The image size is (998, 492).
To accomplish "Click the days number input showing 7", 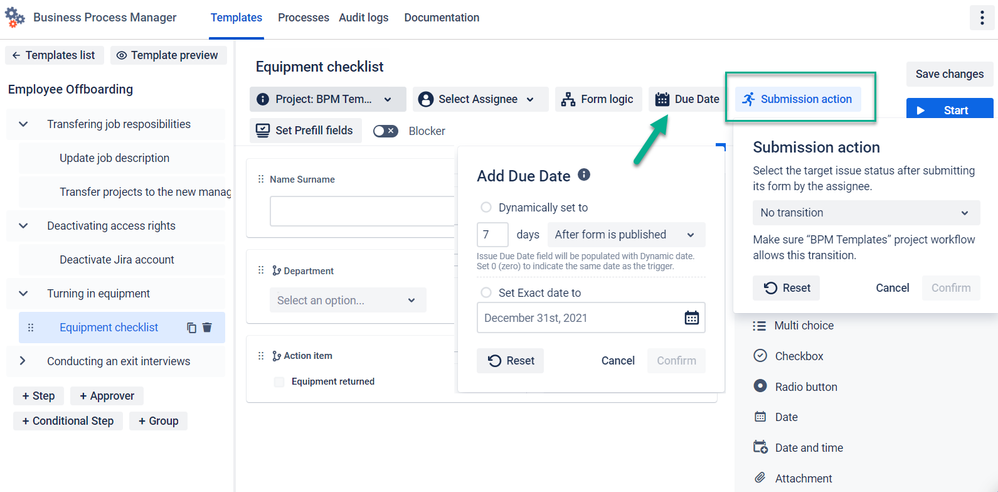I will point(493,235).
